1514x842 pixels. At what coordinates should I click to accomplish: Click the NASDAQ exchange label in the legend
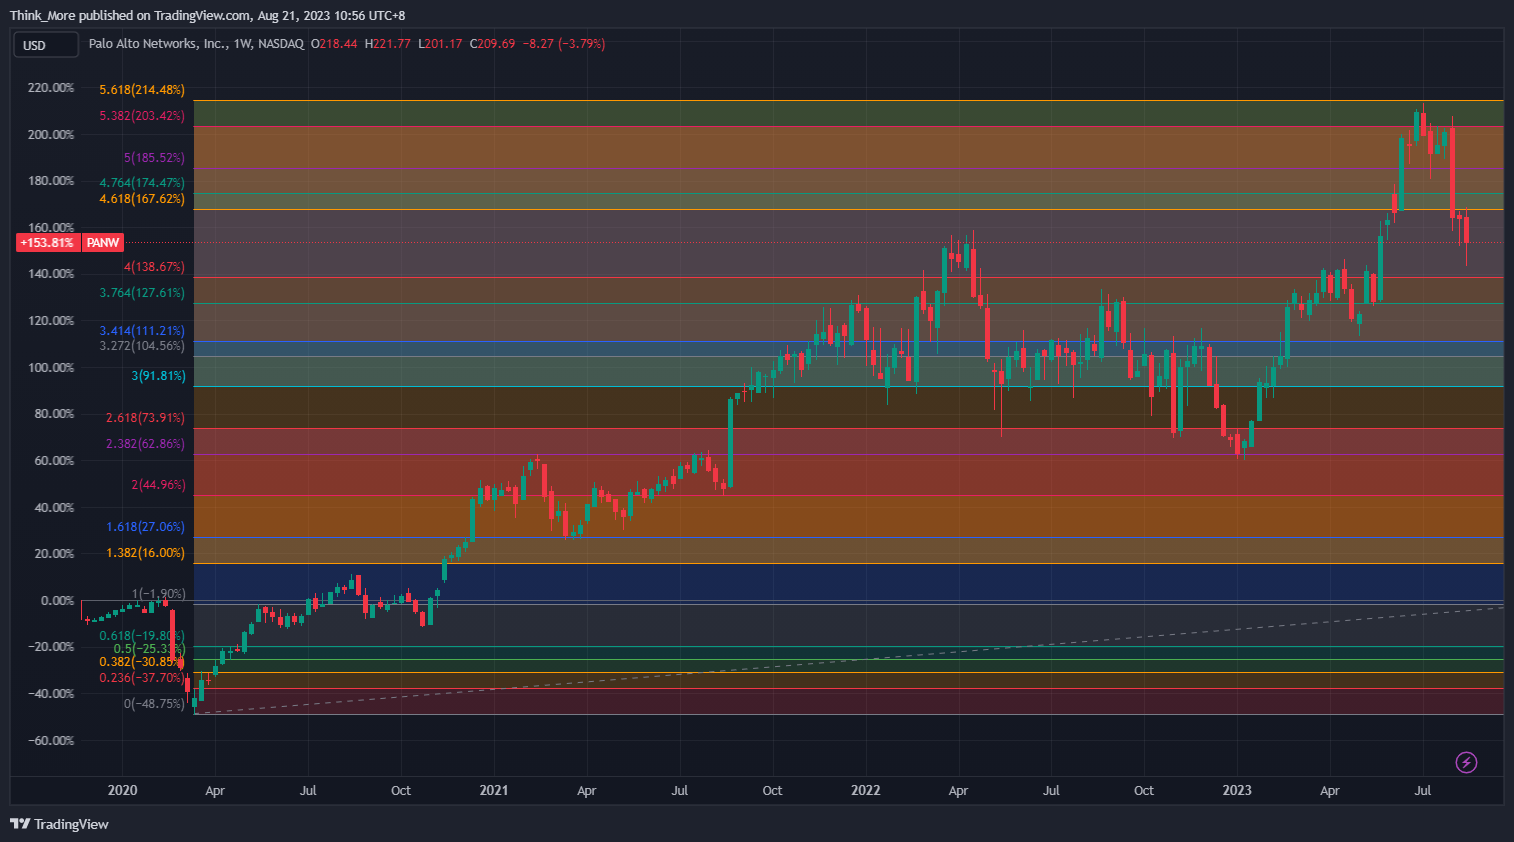(281, 44)
